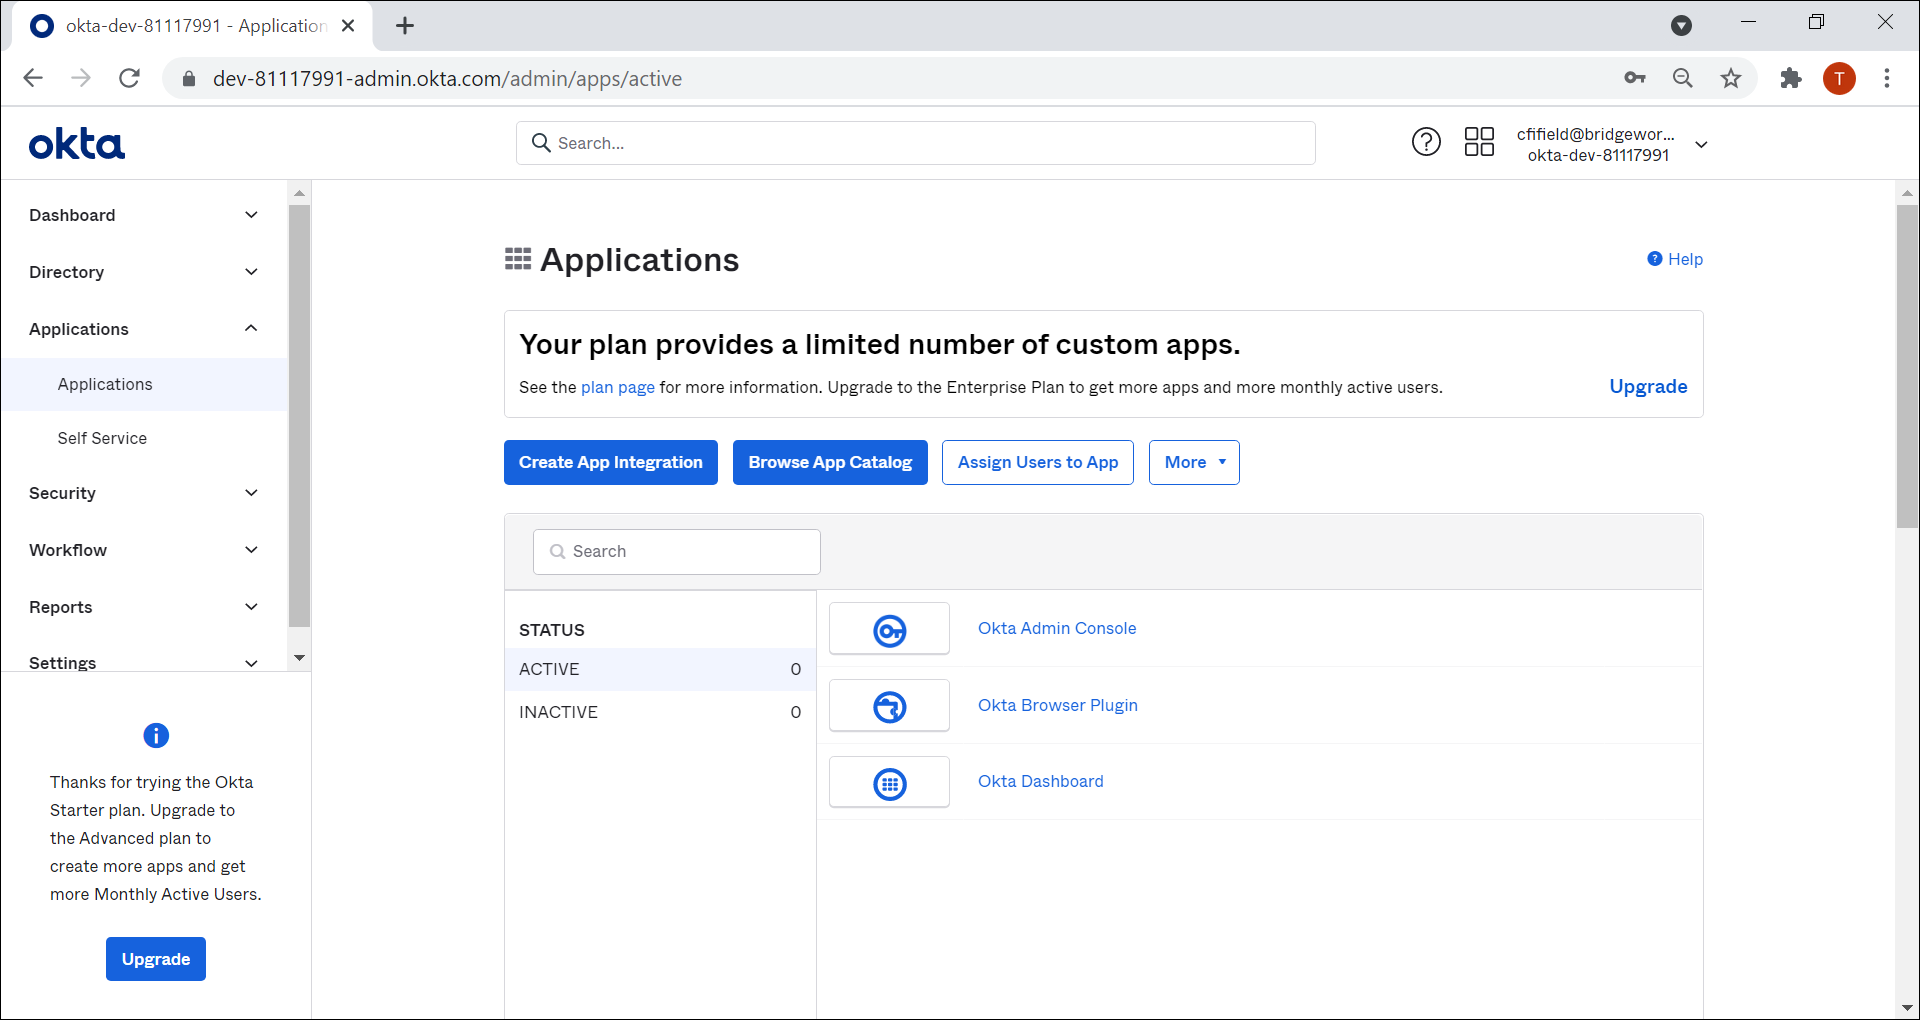Click the blue info icon in sidebar

(156, 736)
